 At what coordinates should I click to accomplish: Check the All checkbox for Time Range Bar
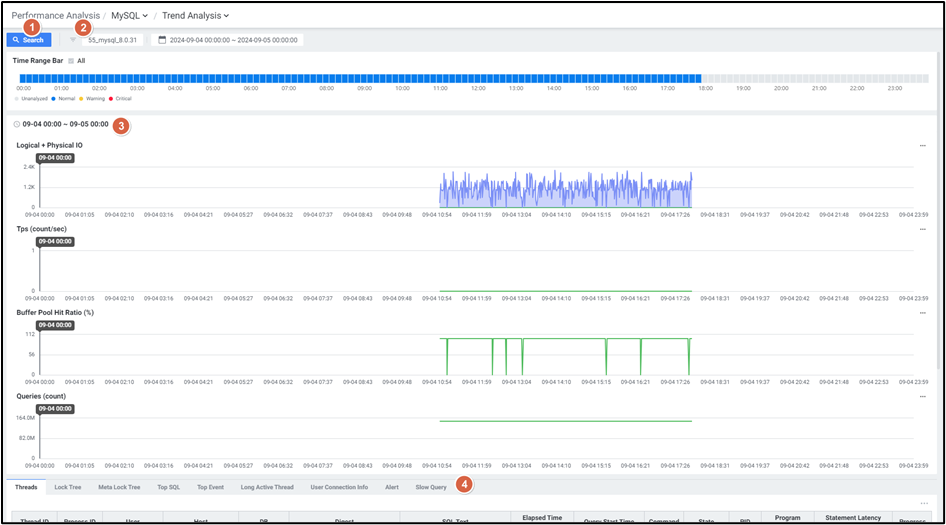click(71, 61)
